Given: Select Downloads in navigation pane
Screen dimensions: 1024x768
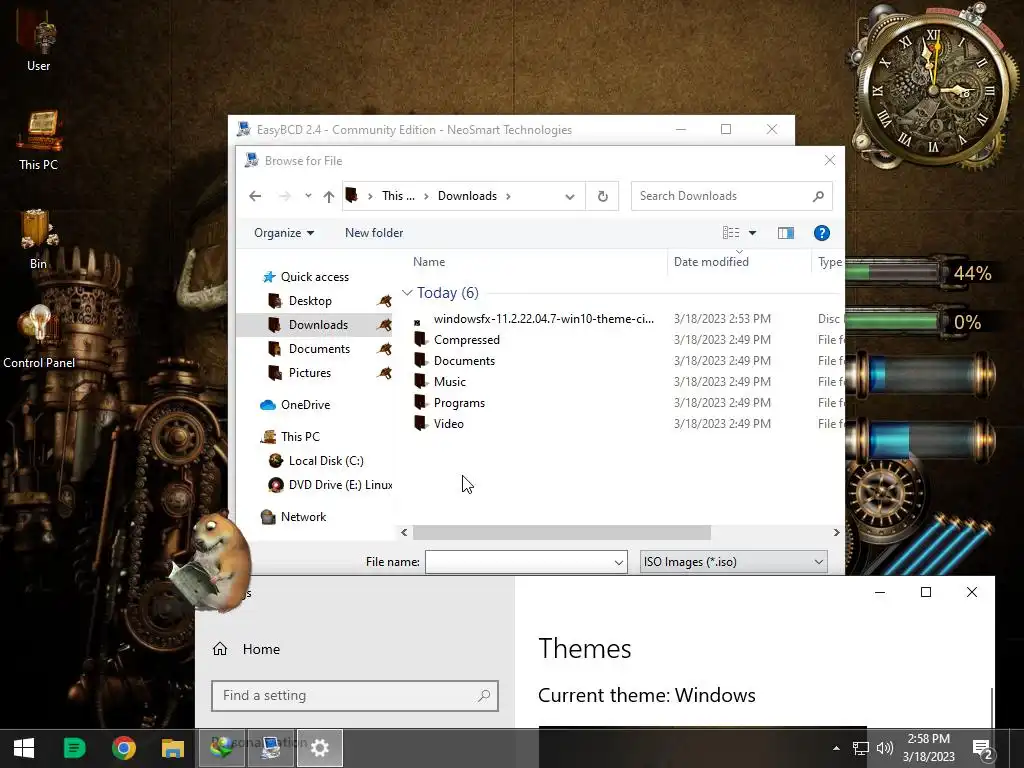Looking at the screenshot, I should (318, 325).
